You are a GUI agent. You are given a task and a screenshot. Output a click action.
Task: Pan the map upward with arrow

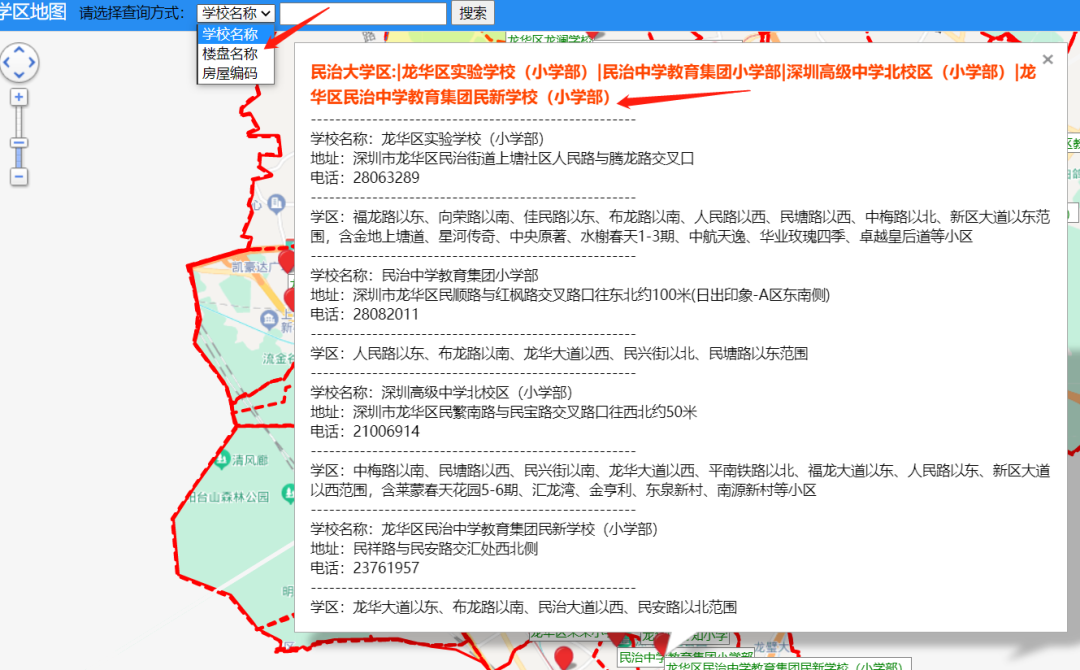point(19,50)
